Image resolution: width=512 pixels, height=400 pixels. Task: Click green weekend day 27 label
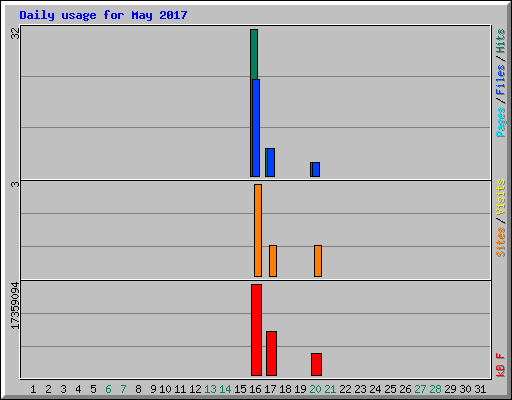420,389
